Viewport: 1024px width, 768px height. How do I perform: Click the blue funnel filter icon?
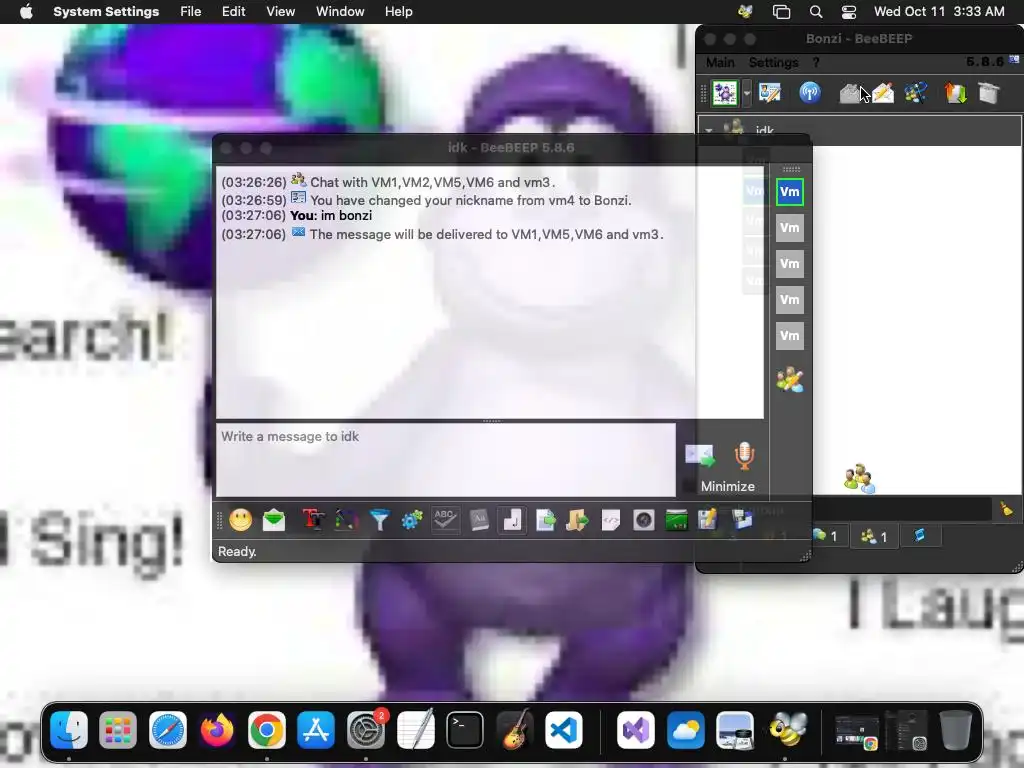coord(379,520)
